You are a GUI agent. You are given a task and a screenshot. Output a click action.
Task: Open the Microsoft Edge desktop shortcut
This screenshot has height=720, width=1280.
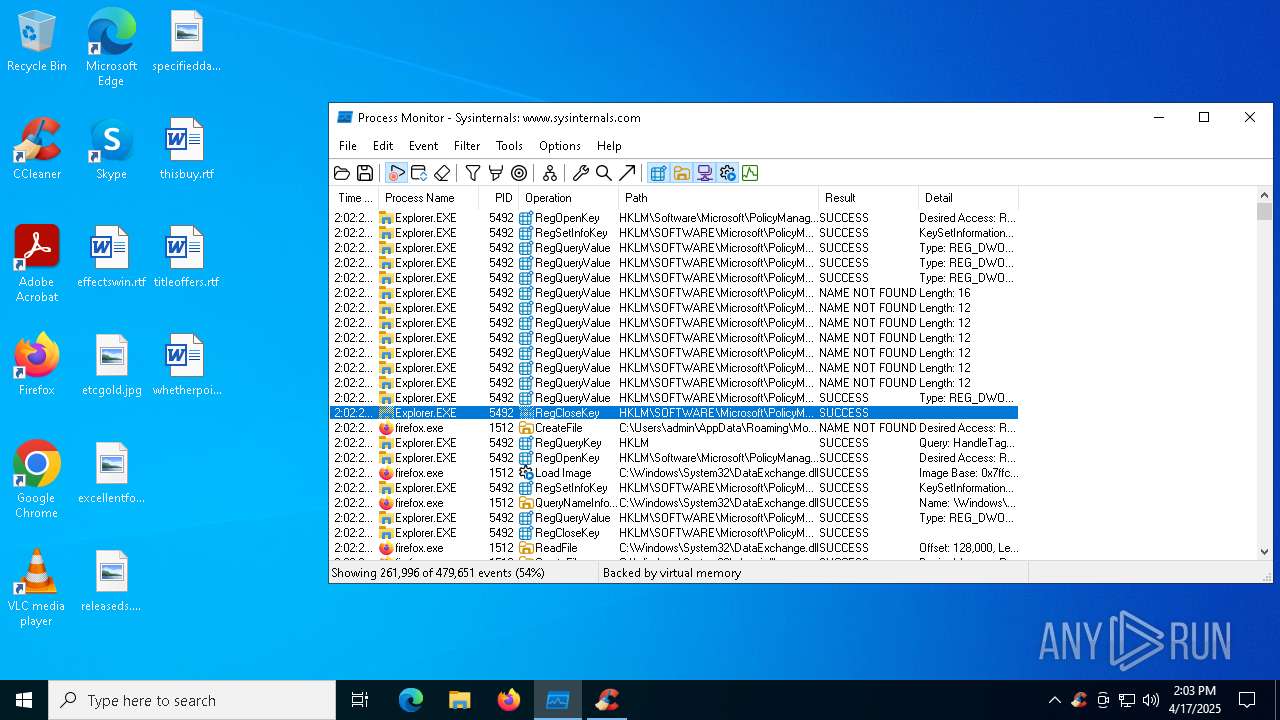[x=111, y=48]
